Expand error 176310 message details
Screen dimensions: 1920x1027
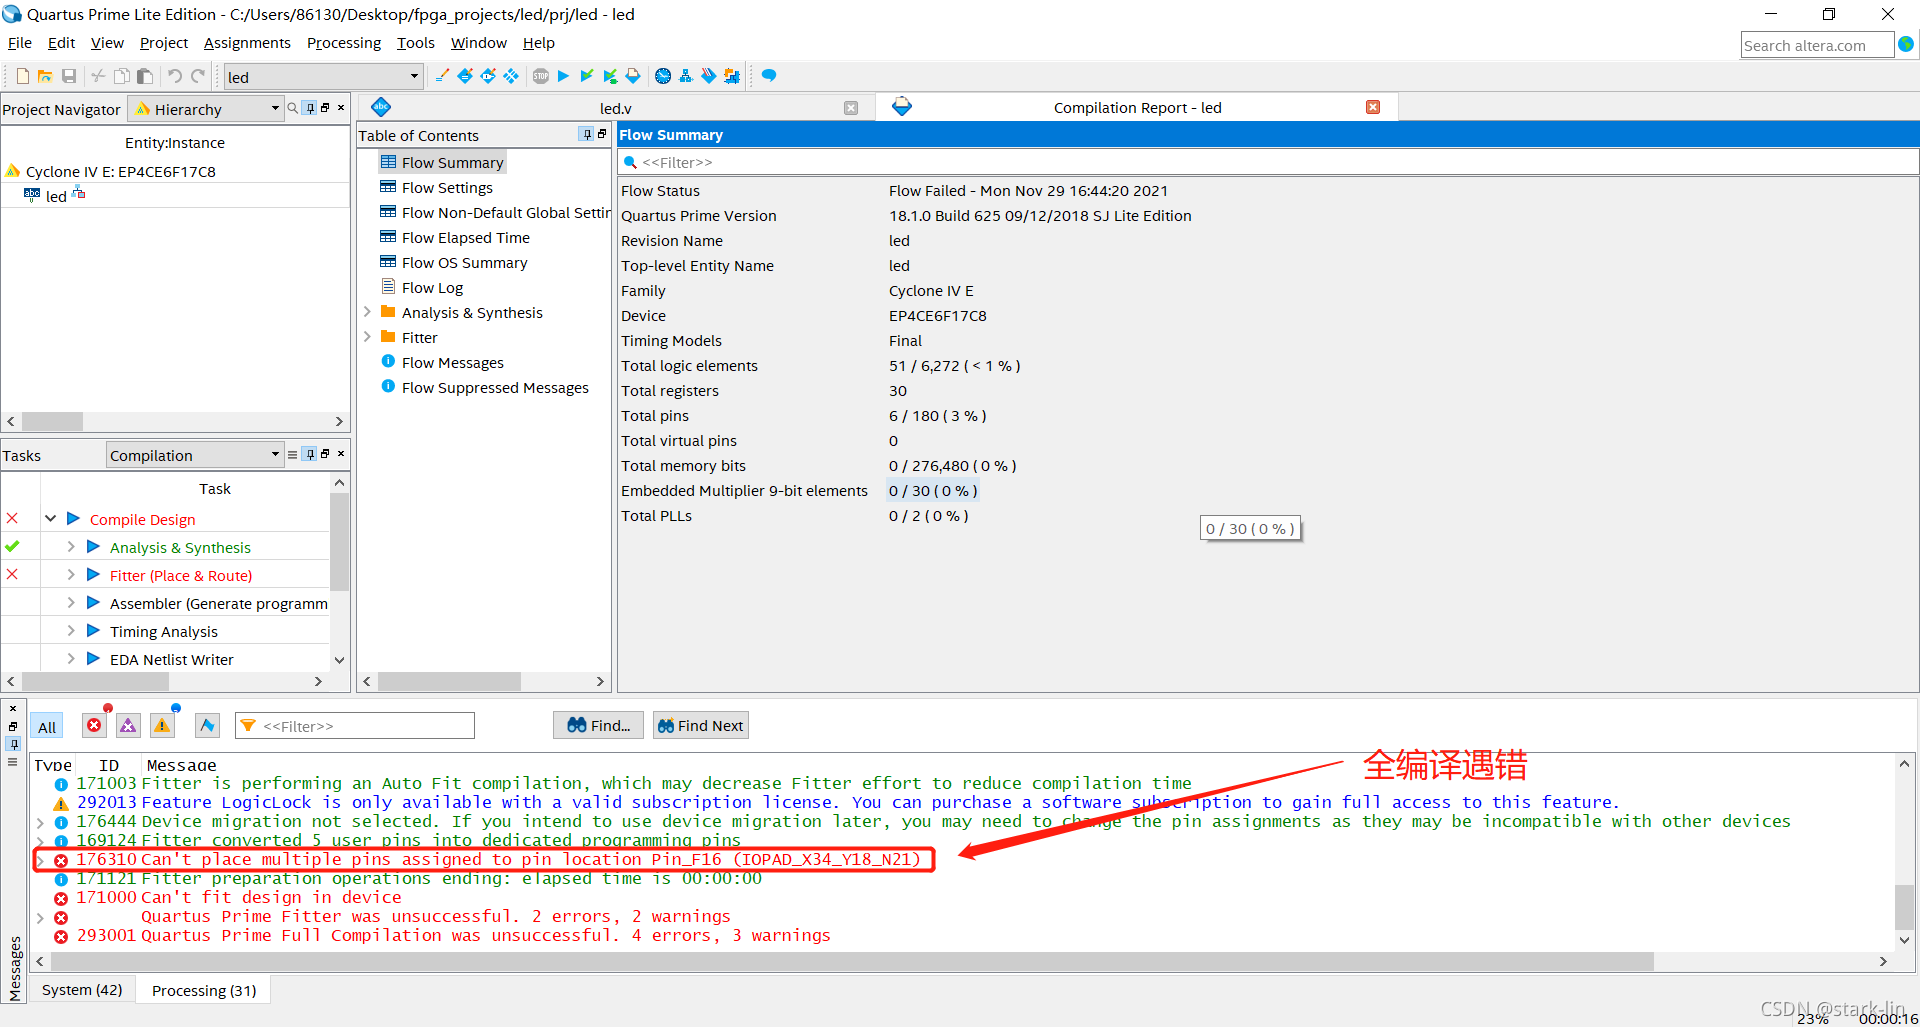click(40, 860)
